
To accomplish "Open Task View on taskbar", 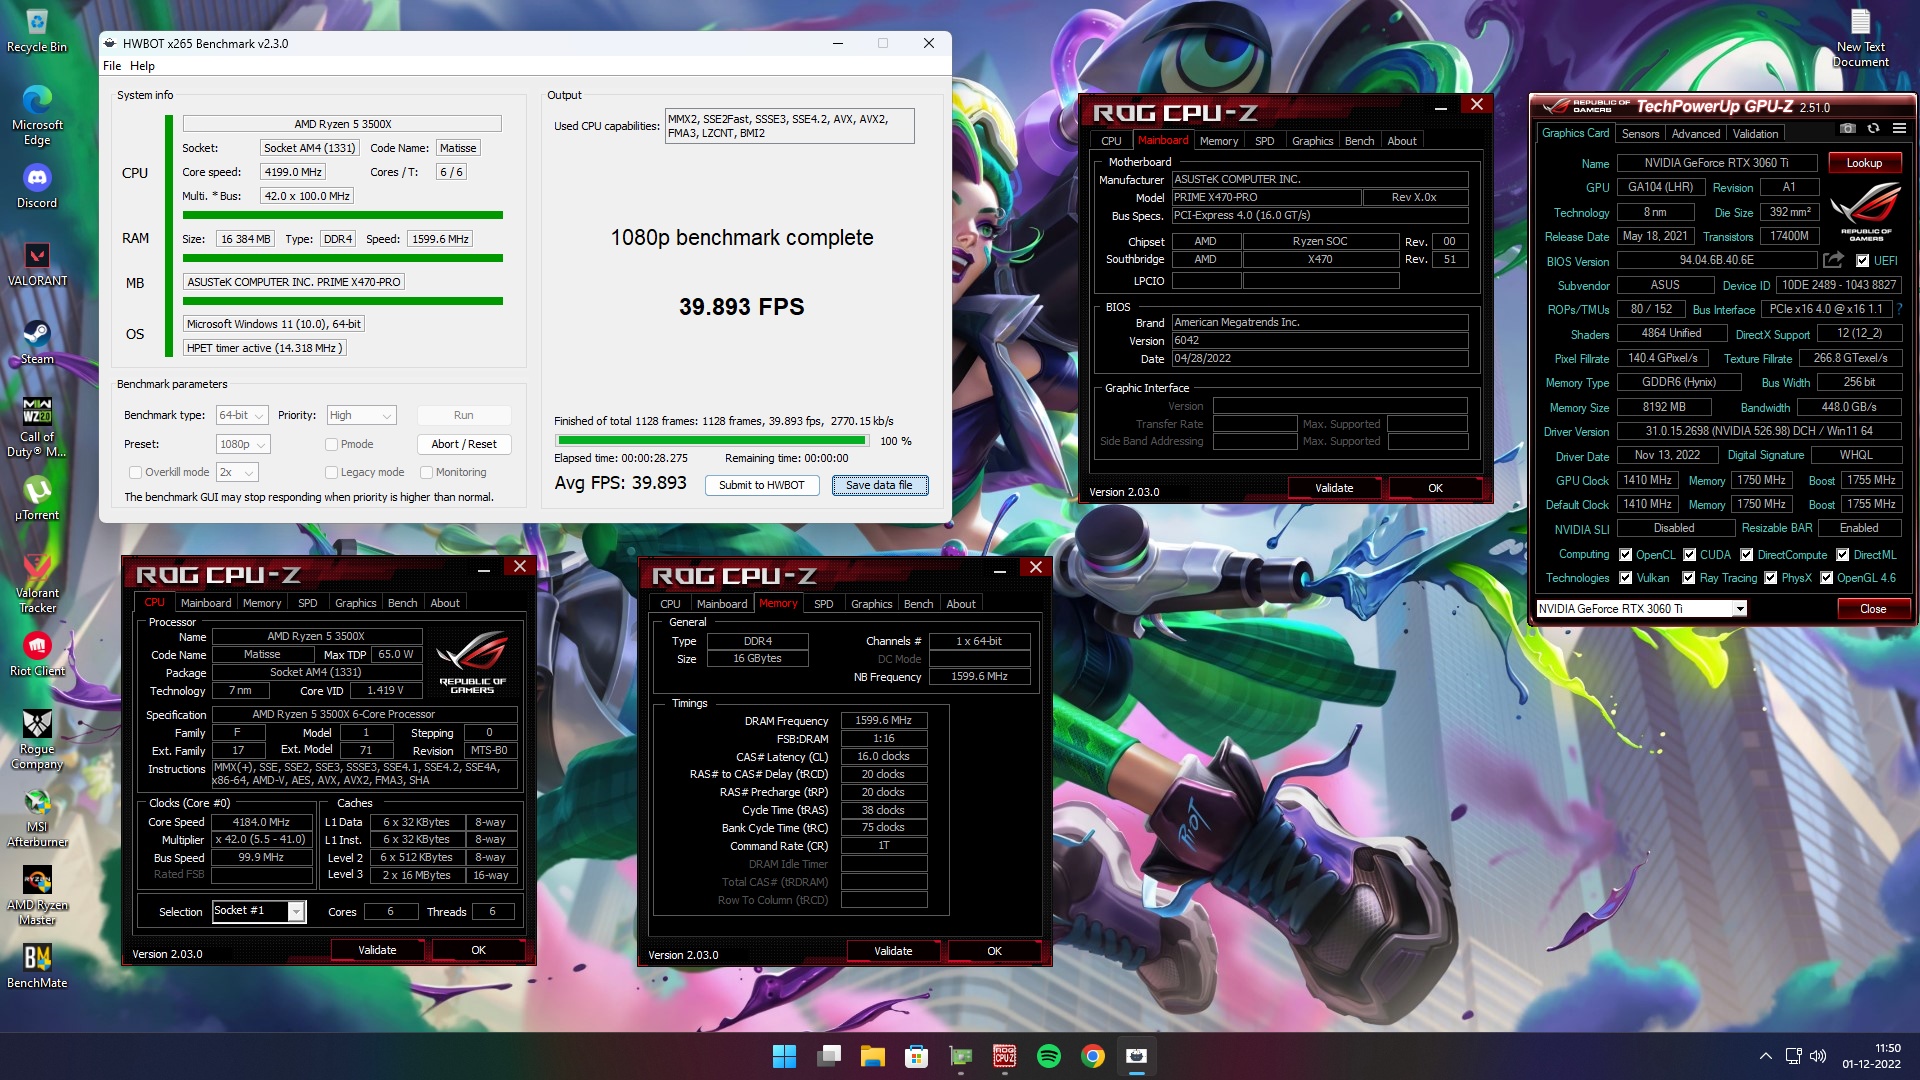I will (828, 1056).
